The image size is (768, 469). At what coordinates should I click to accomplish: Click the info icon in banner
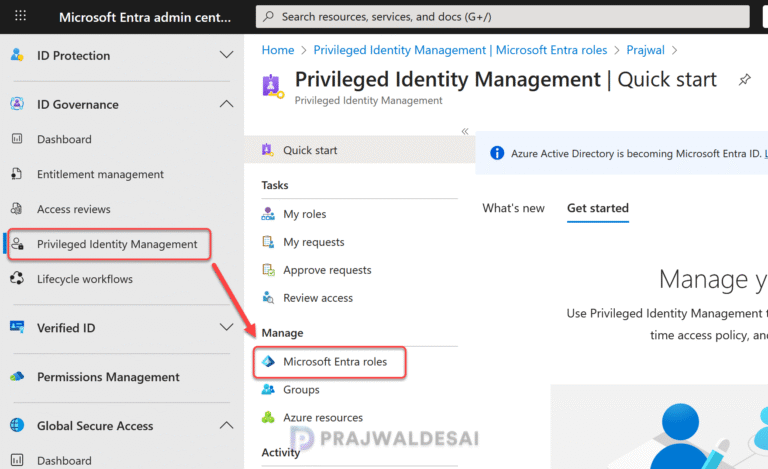[497, 153]
